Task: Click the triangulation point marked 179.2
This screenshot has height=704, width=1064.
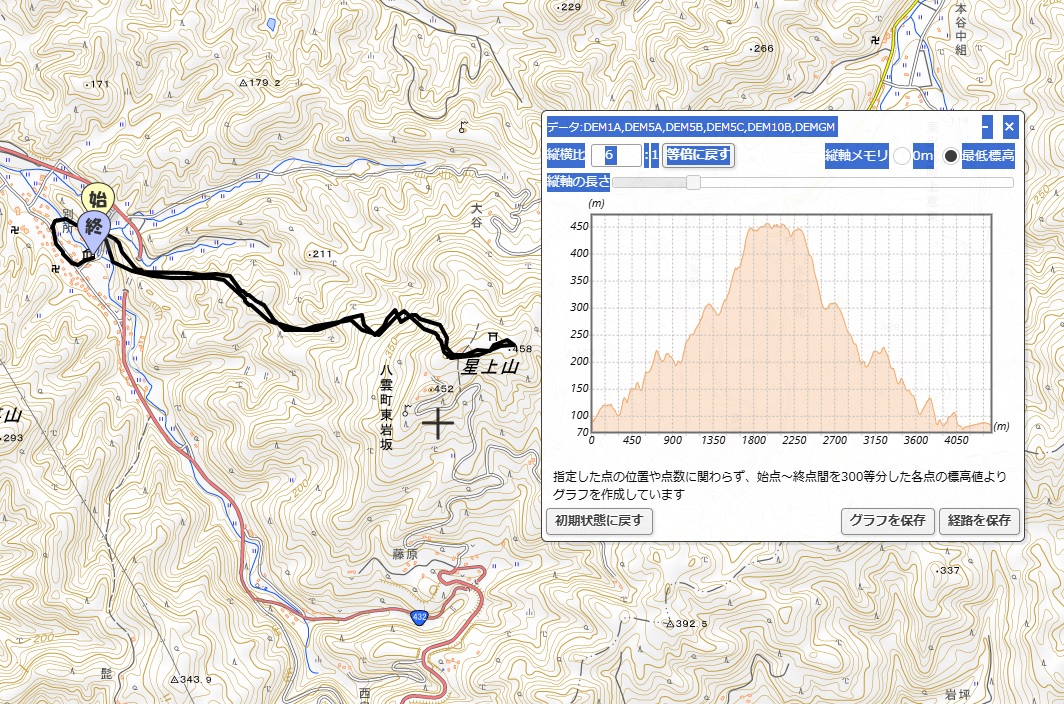Action: click(x=242, y=83)
